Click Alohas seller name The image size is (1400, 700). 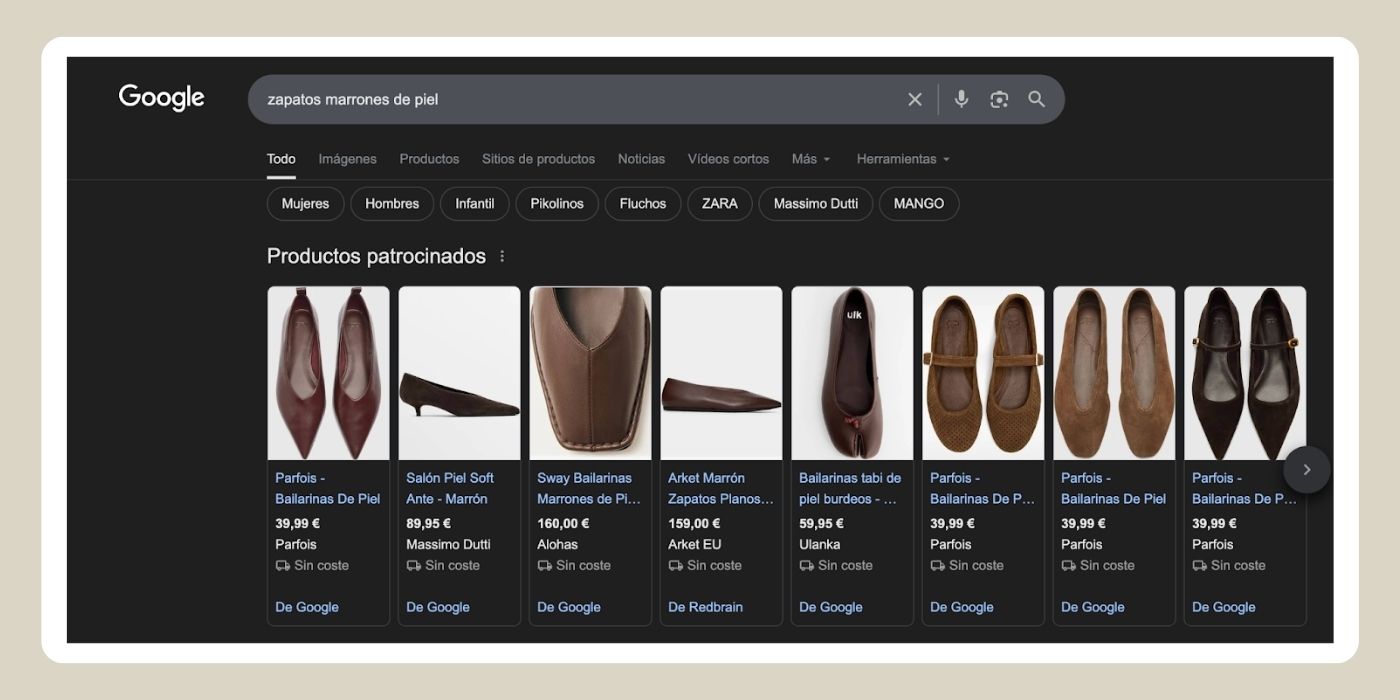pyautogui.click(x=557, y=544)
